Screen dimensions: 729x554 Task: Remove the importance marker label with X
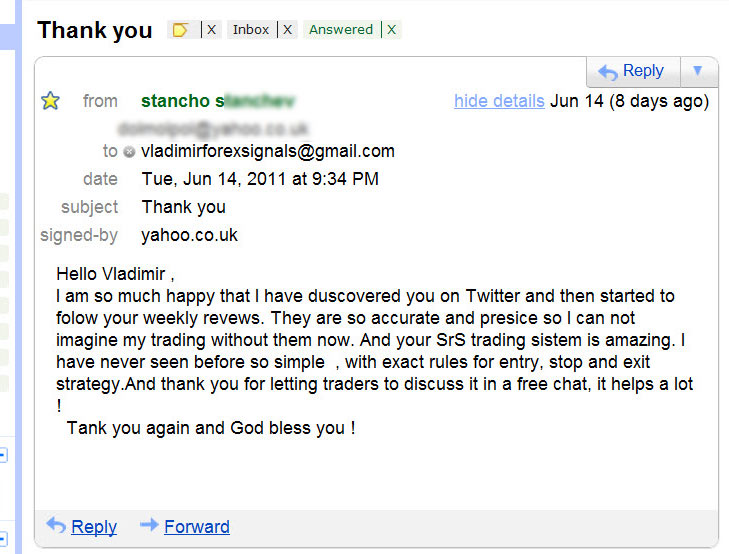point(212,30)
